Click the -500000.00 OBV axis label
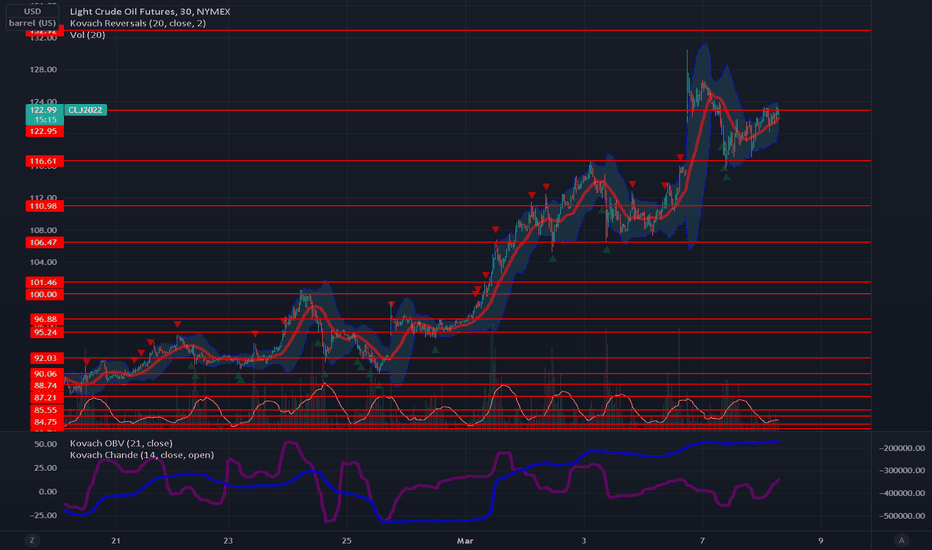Viewport: 932px width, 550px height. click(902, 516)
